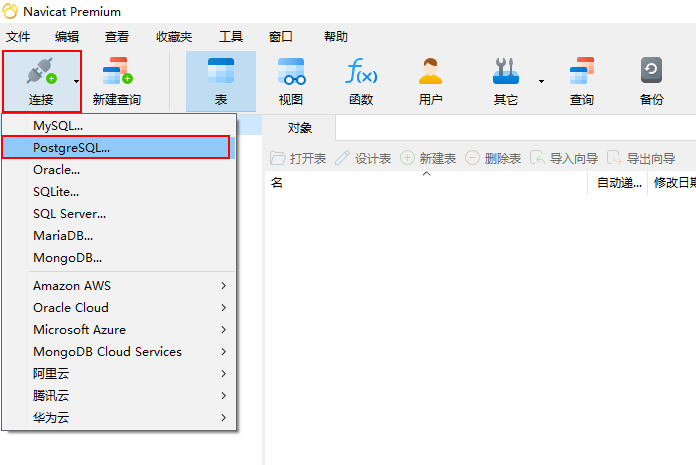Click the 新建表 new table button
This screenshot has width=696, height=465.
click(428, 158)
